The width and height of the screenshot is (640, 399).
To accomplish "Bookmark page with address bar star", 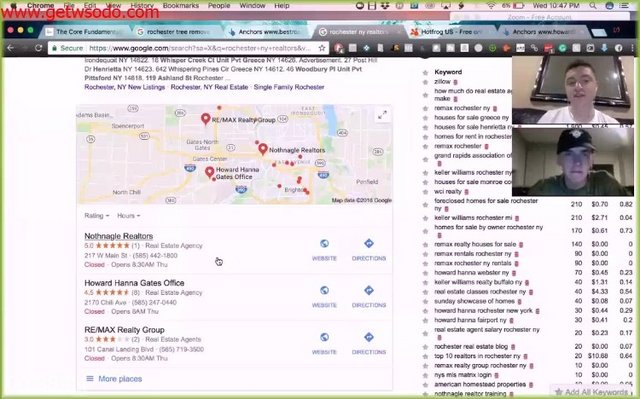I will 322,48.
